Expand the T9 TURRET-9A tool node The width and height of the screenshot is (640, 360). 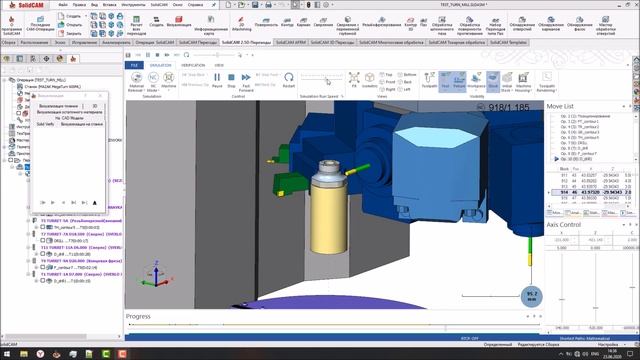[29, 261]
